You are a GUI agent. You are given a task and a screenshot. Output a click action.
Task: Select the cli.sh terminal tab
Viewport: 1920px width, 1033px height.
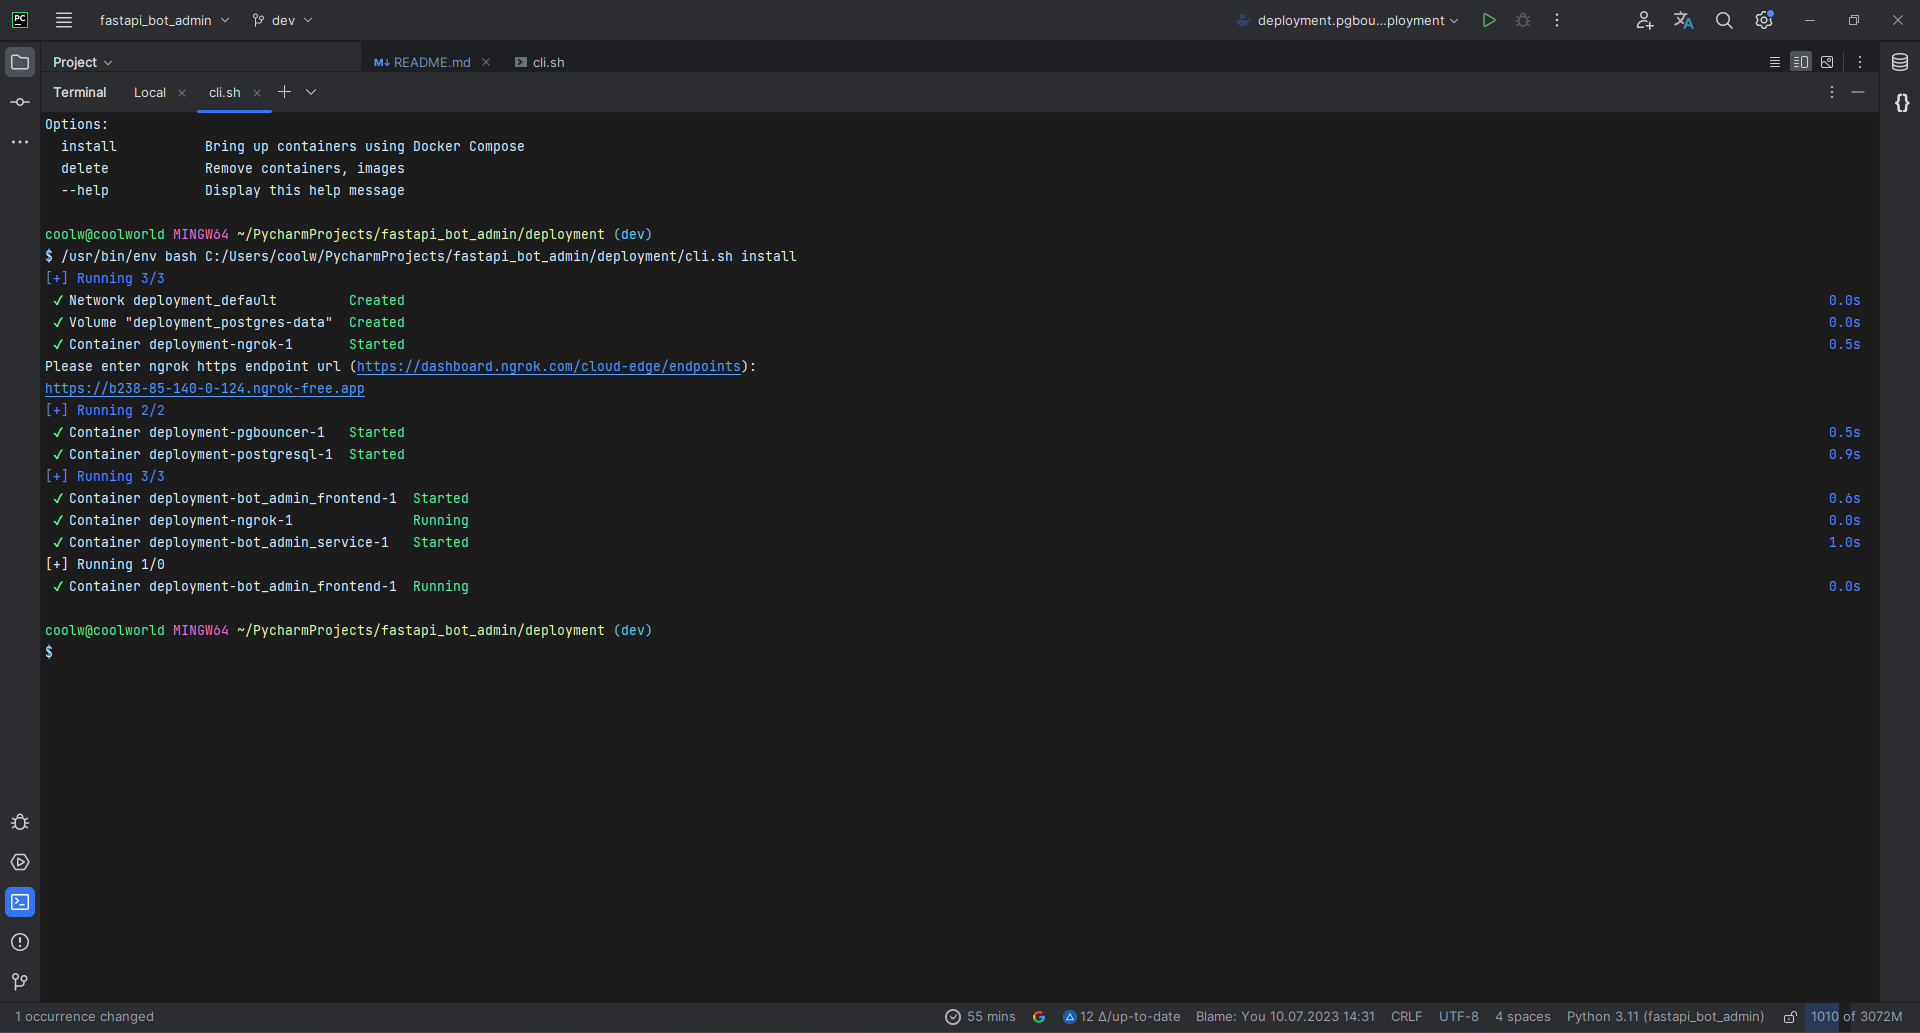(225, 92)
